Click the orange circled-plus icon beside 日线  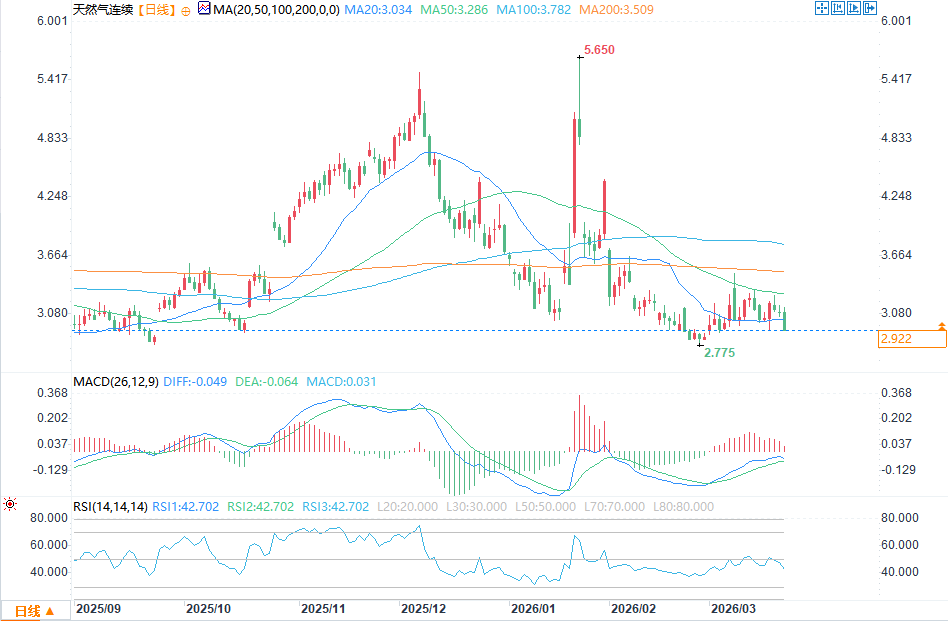[x=186, y=11]
